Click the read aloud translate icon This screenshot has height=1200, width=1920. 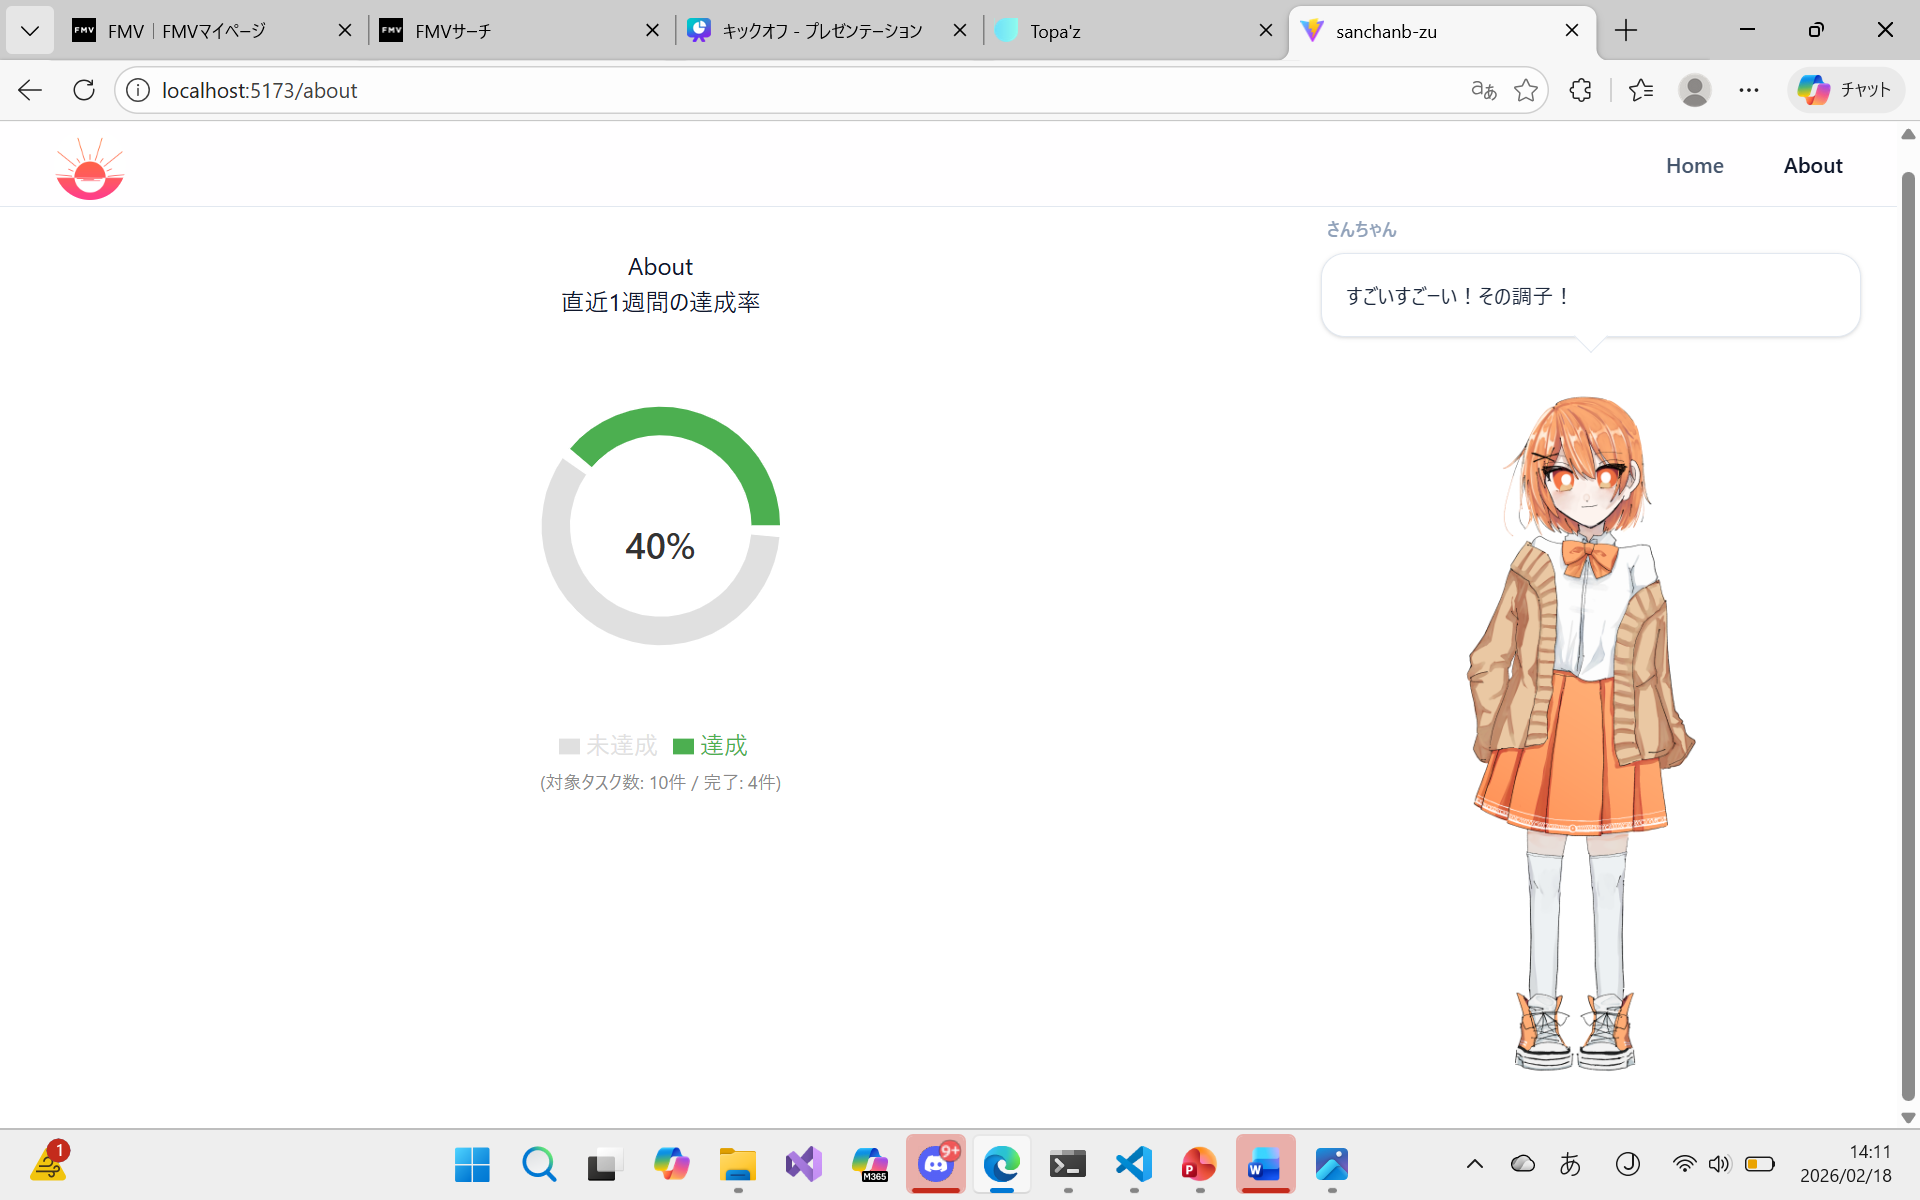pyautogui.click(x=1483, y=90)
